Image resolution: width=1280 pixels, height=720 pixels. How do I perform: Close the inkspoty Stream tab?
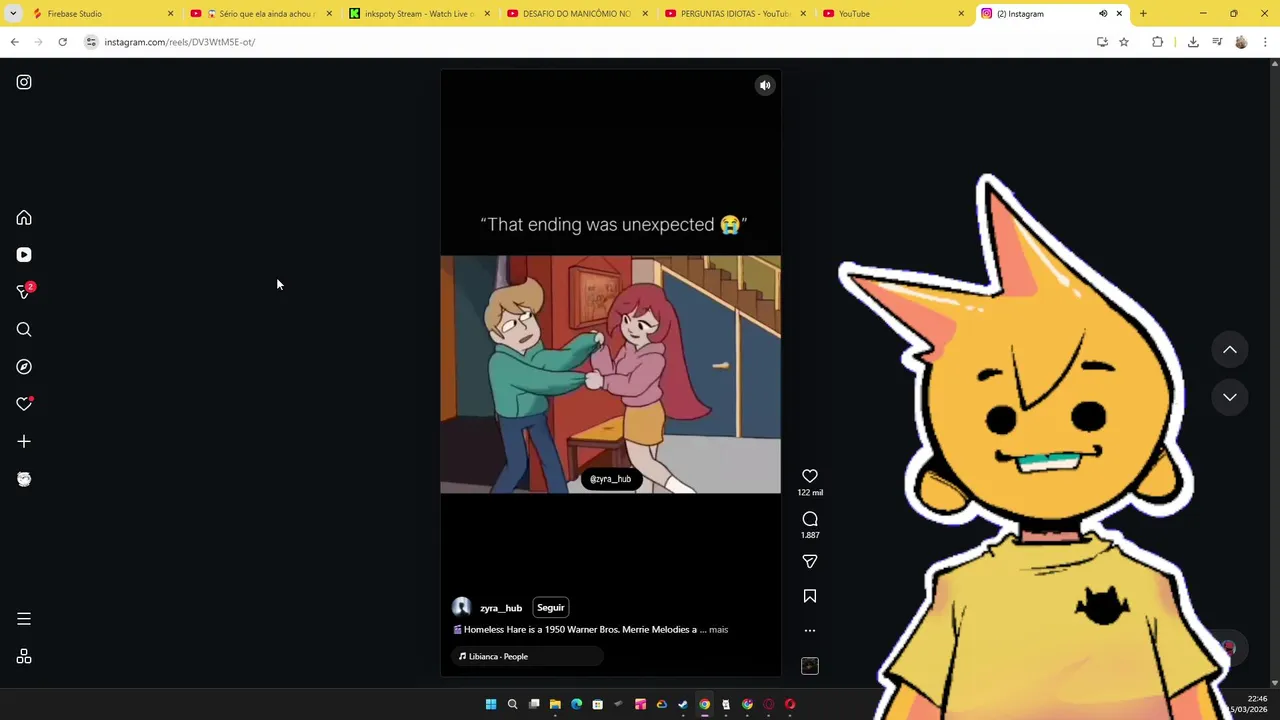pyautogui.click(x=487, y=14)
